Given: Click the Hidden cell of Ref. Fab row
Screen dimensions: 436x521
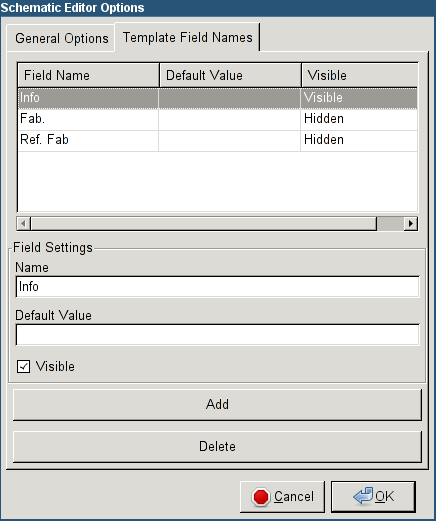Looking at the screenshot, I should pyautogui.click(x=359, y=140).
